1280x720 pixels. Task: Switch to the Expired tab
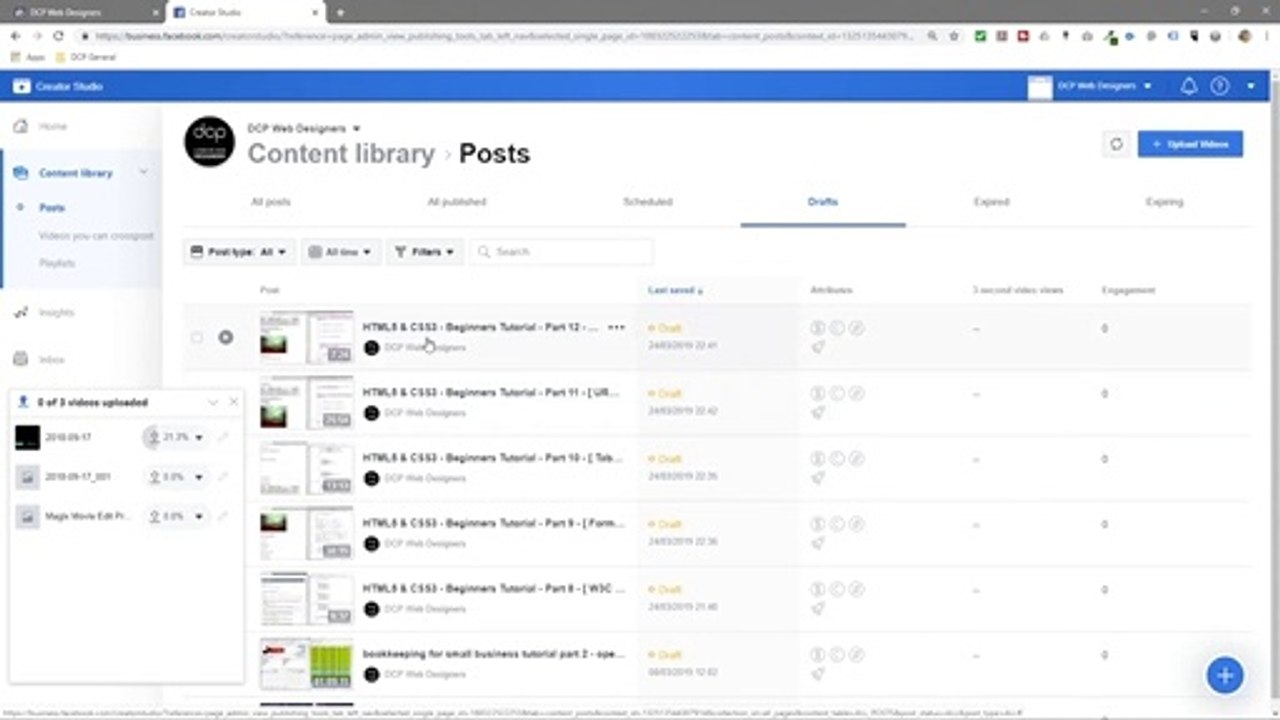point(991,202)
